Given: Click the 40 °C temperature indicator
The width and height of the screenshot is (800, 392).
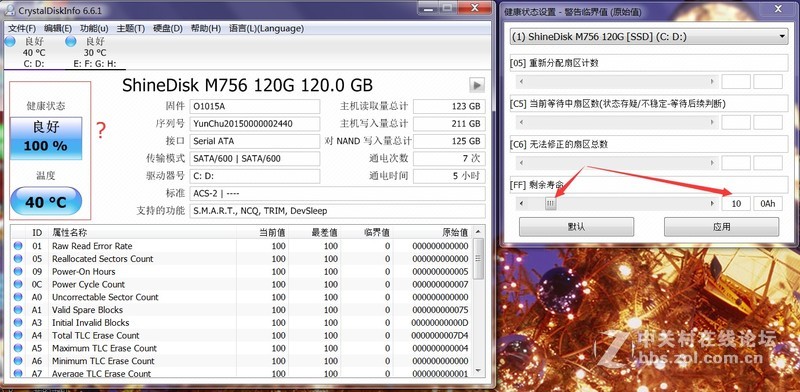Looking at the screenshot, I should (x=46, y=201).
